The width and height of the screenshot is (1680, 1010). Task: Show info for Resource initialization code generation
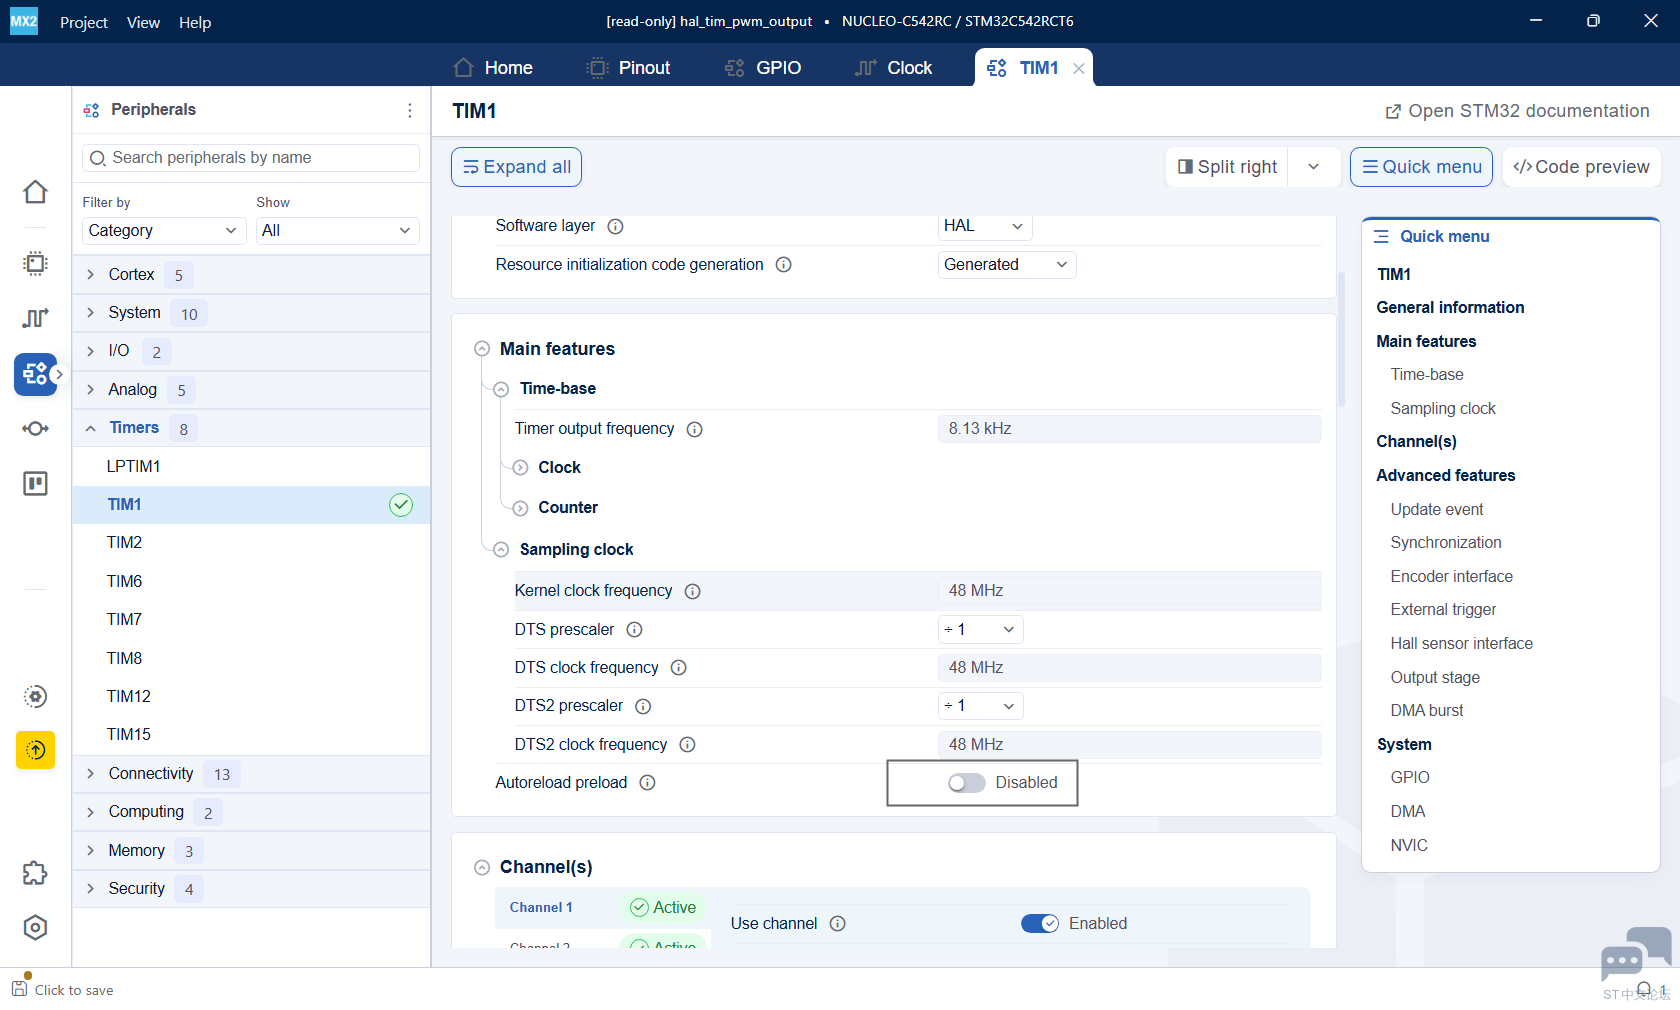tap(784, 265)
